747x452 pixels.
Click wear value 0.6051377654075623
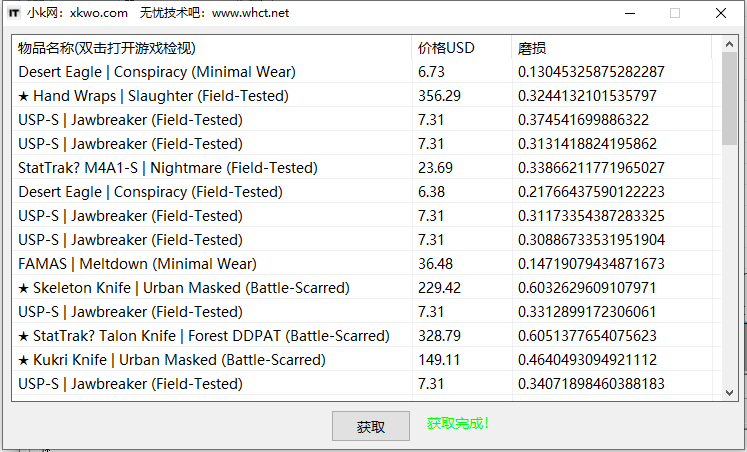coord(587,336)
